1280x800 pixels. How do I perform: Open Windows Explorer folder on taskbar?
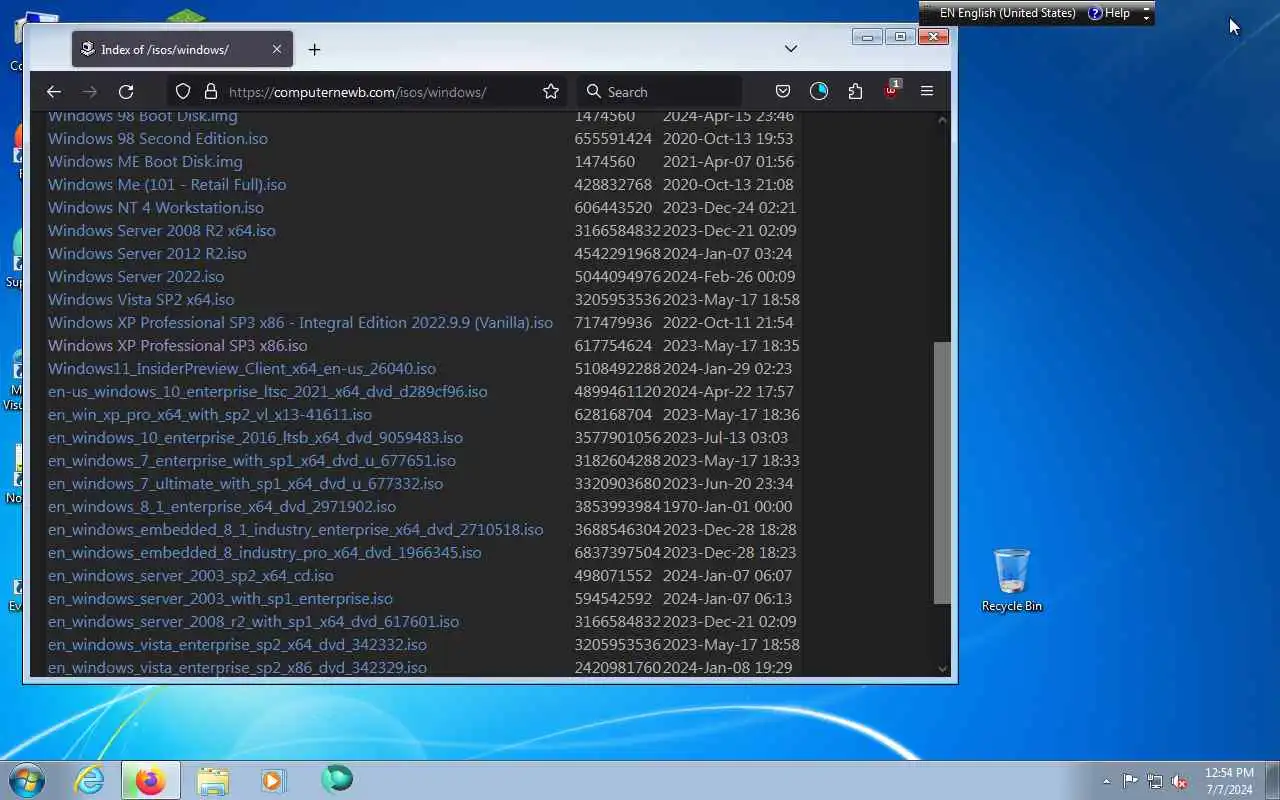pyautogui.click(x=213, y=780)
